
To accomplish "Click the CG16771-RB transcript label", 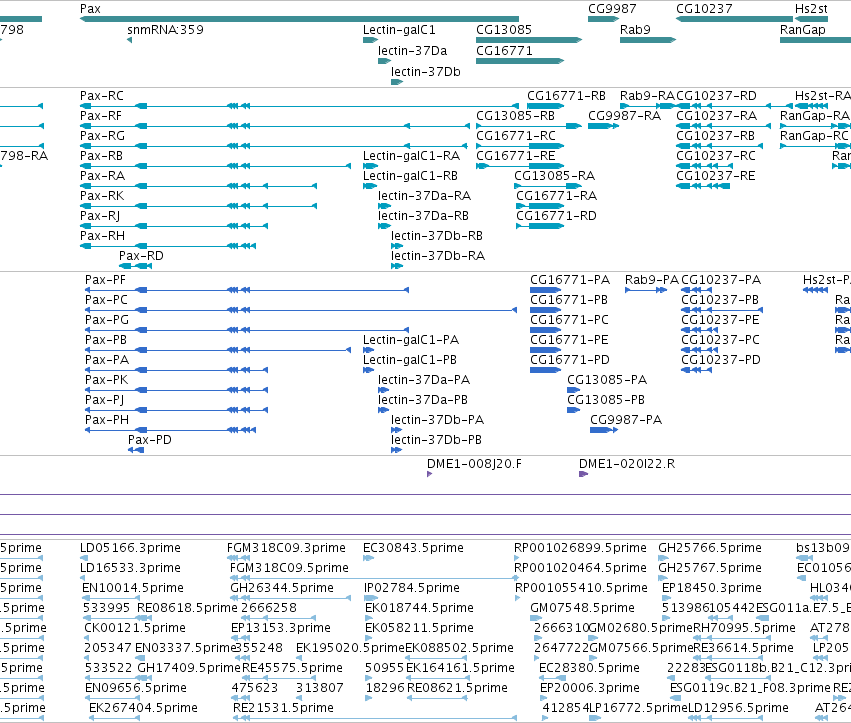I will (566, 96).
